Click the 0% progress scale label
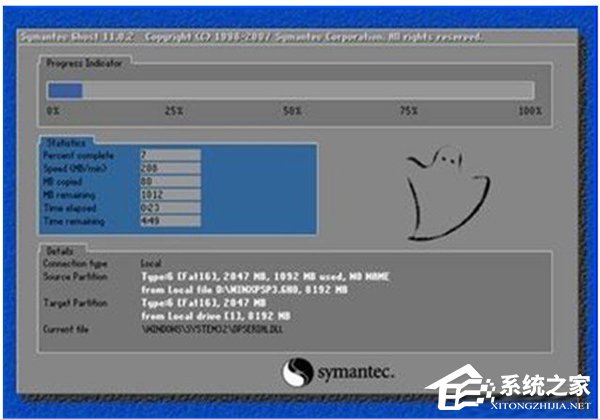 pos(53,111)
